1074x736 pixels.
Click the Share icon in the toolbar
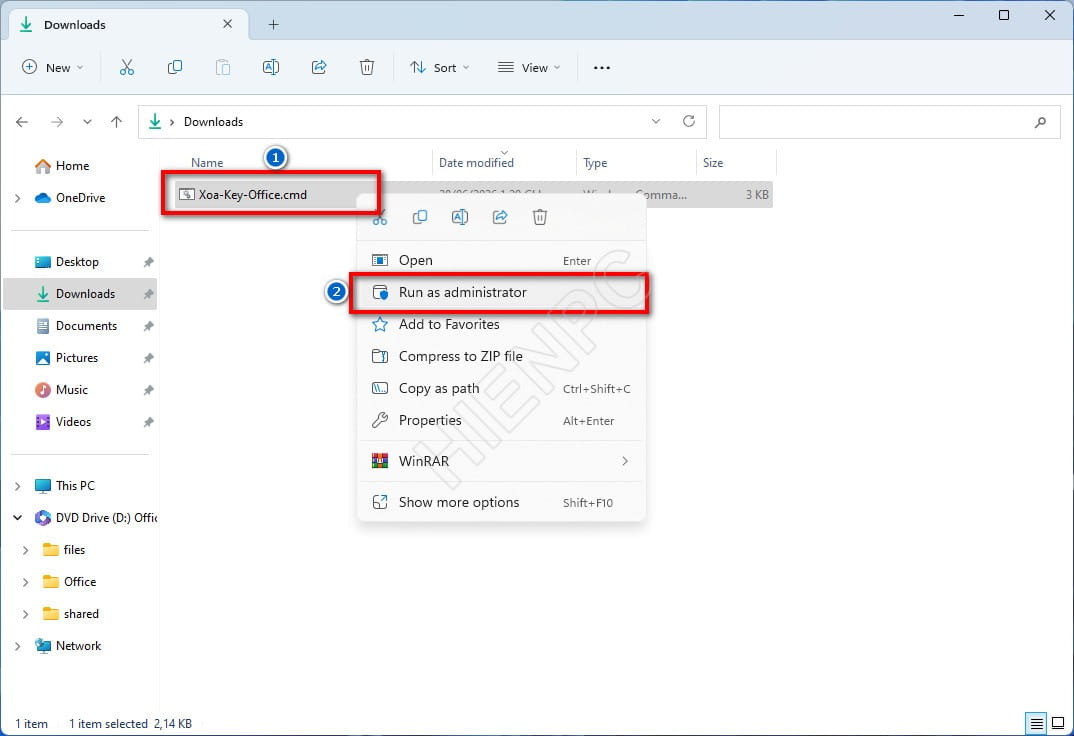click(x=319, y=67)
